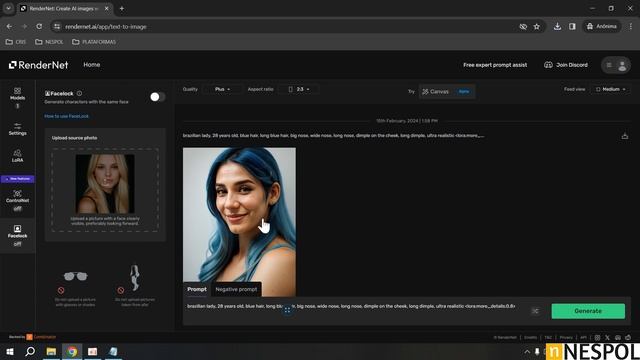Open browser downloads icon
The image size is (640, 360).
coord(557,27)
